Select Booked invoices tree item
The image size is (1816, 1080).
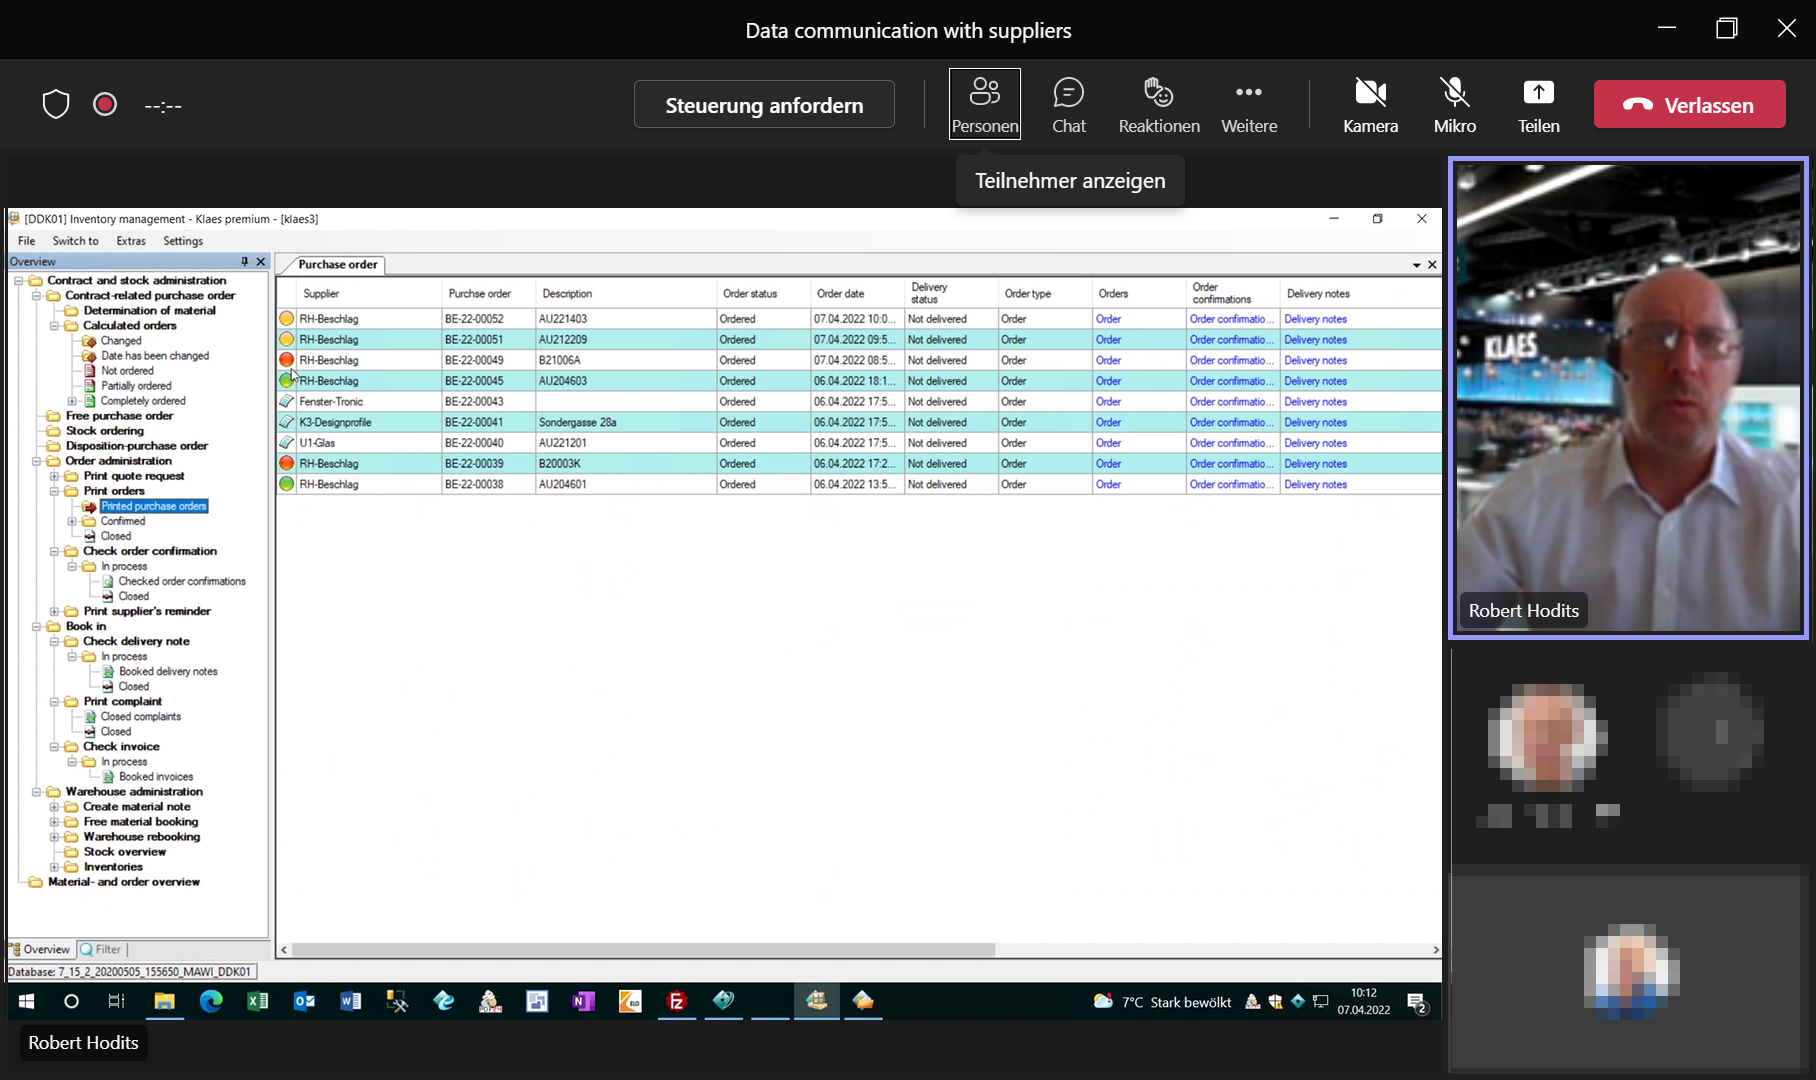pos(156,776)
